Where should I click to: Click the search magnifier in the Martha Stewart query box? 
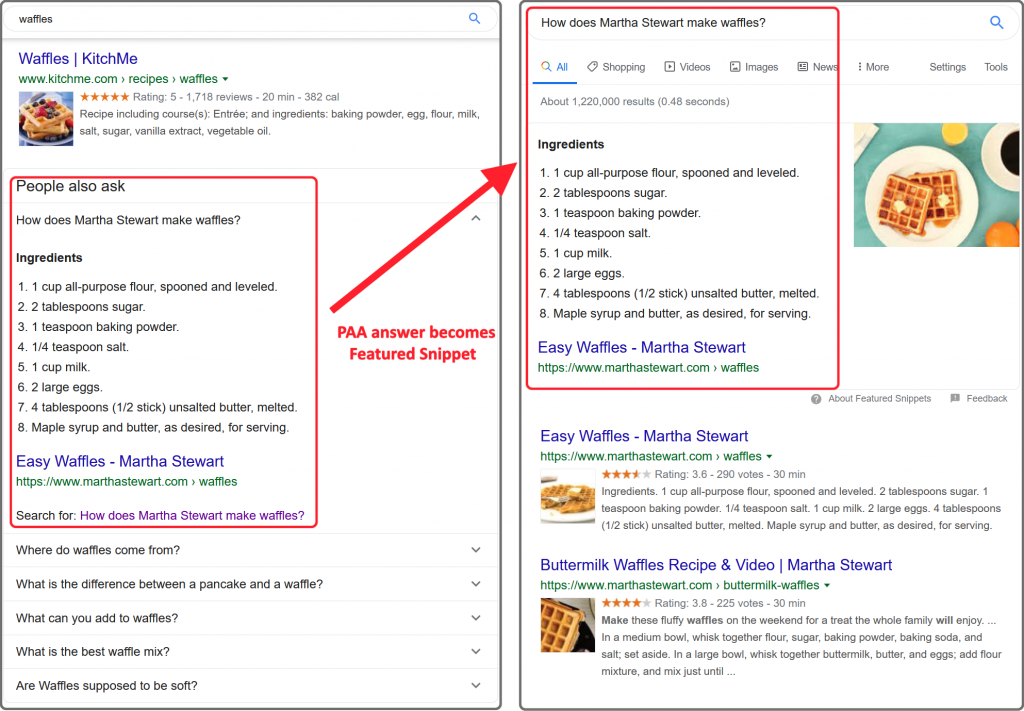pos(996,22)
